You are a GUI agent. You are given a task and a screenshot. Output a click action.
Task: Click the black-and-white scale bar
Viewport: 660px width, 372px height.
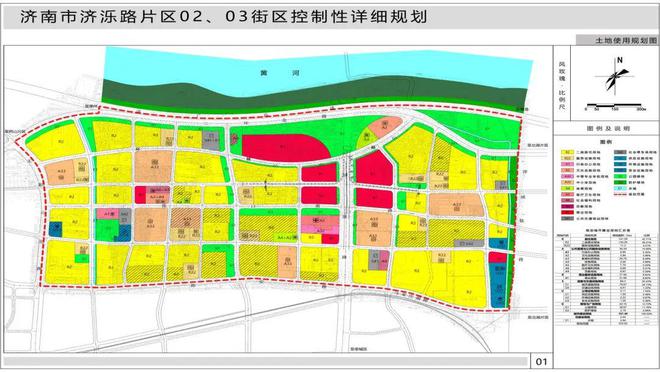pos(614,104)
